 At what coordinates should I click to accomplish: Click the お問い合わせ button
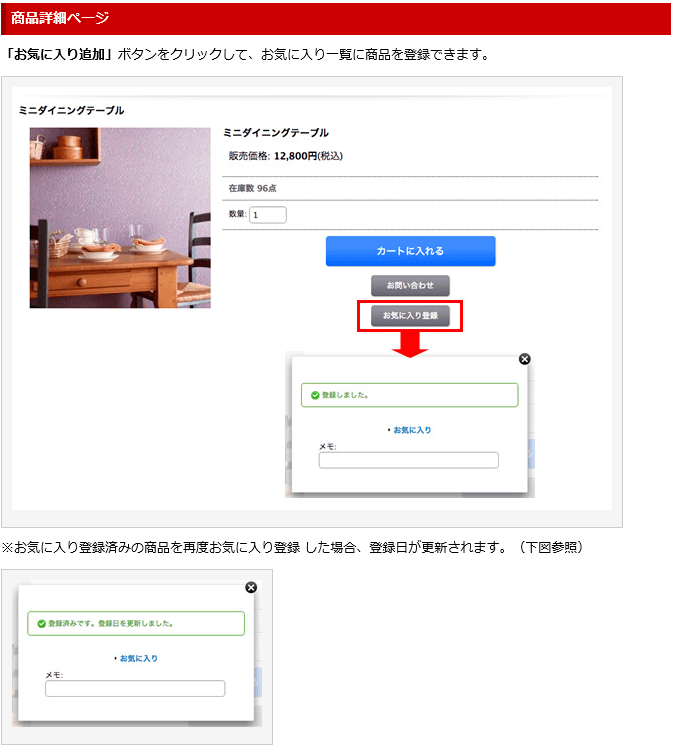coord(410,286)
